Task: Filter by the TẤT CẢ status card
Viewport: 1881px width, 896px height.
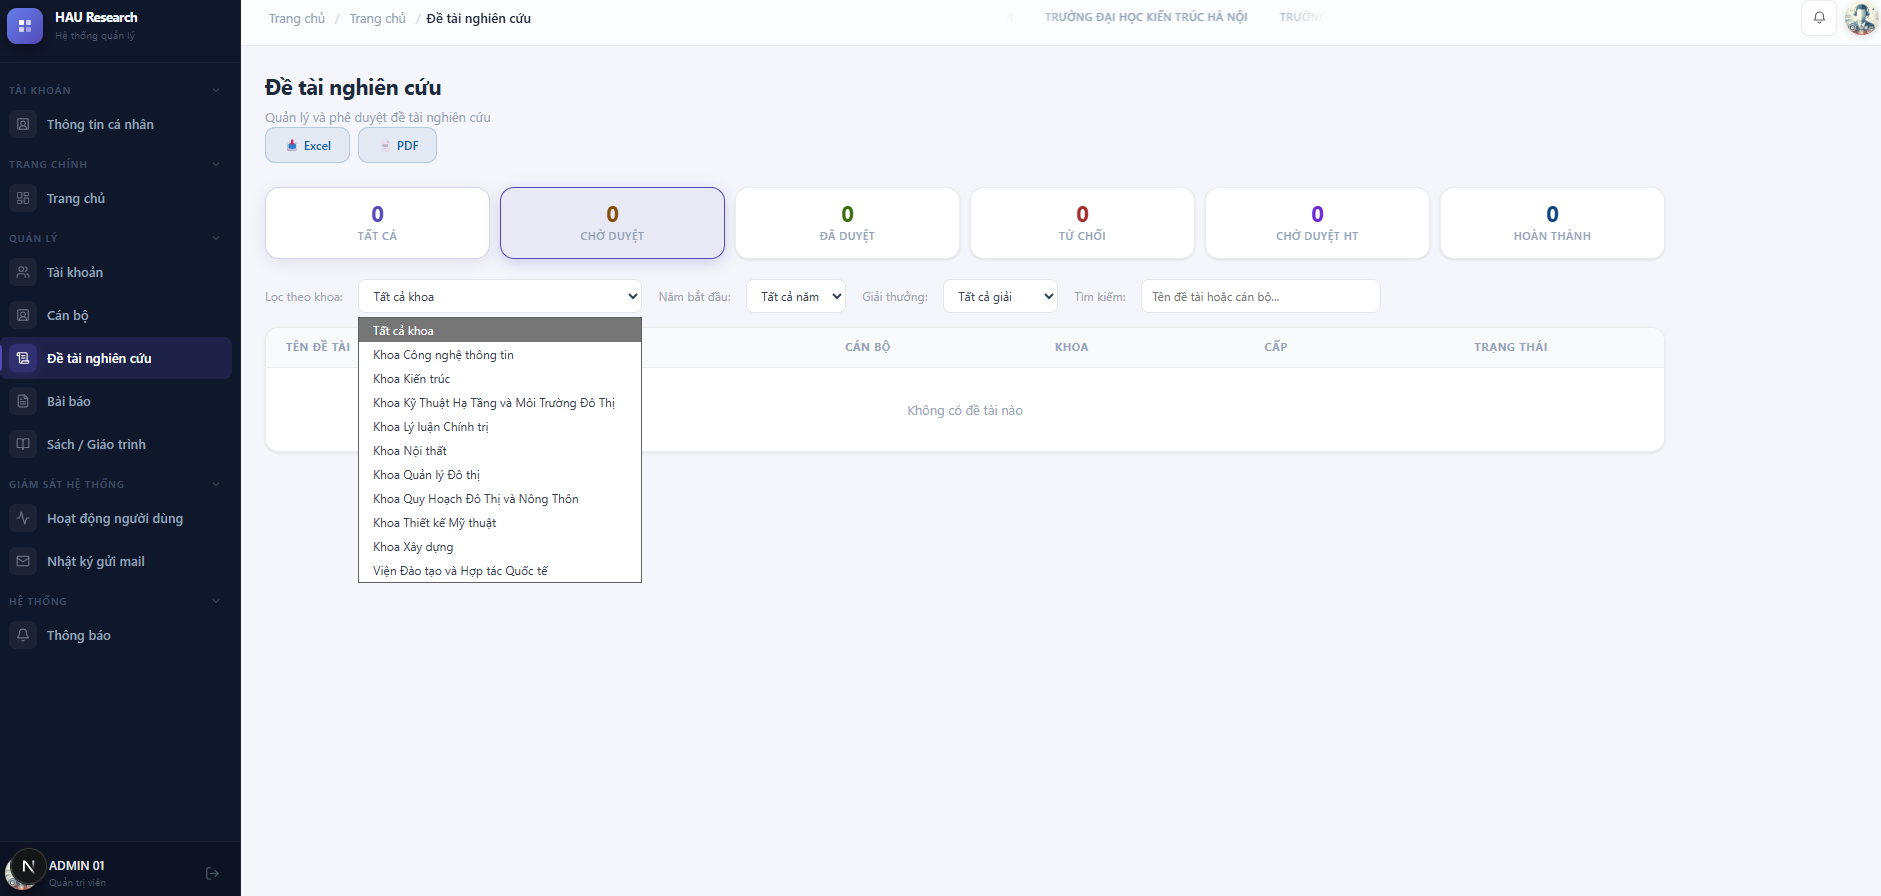Action: click(x=377, y=223)
